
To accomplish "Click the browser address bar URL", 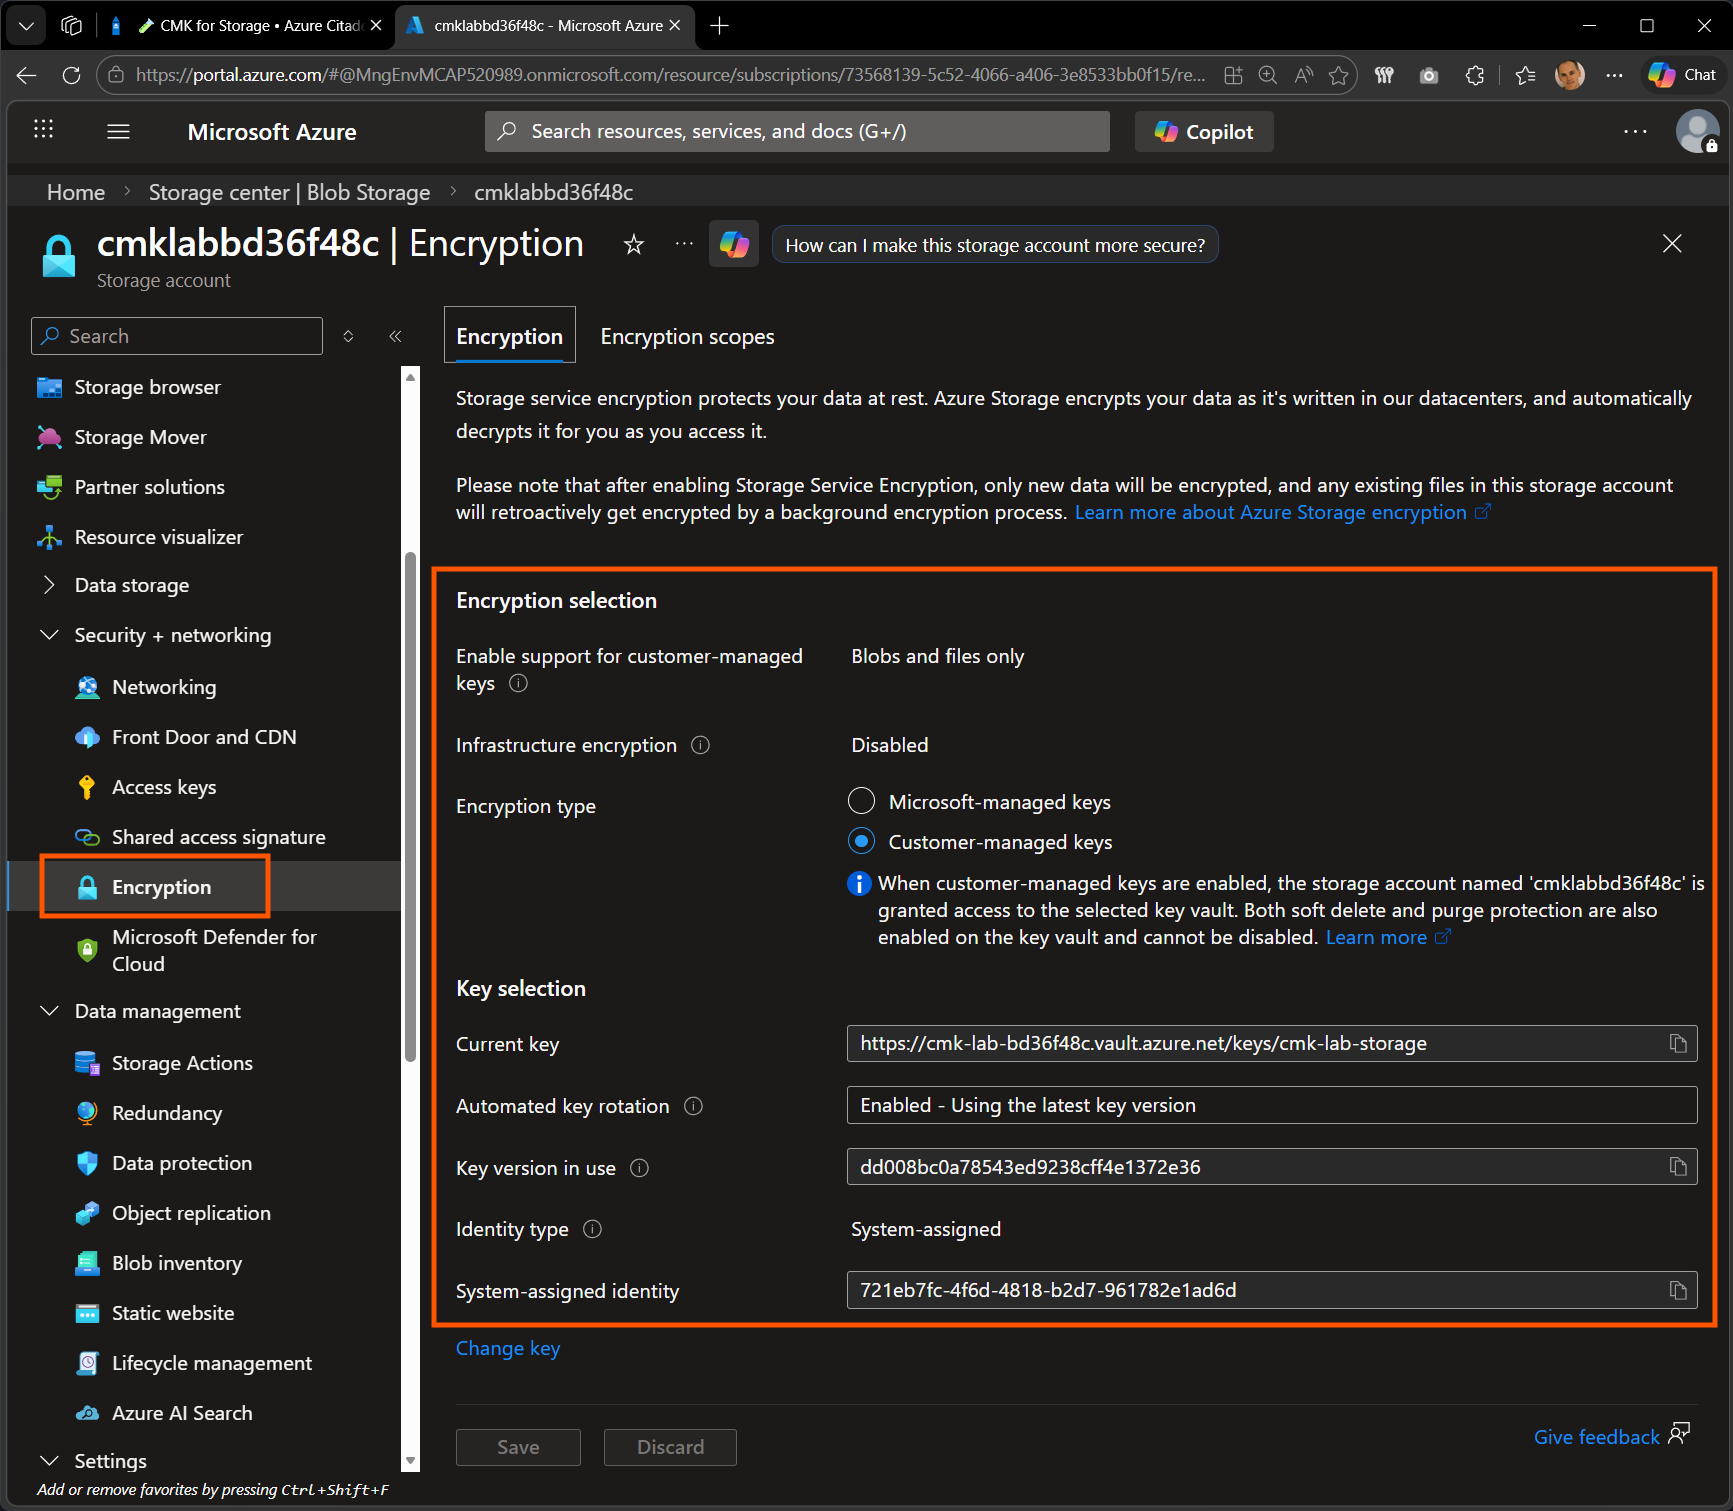I will click(x=670, y=75).
